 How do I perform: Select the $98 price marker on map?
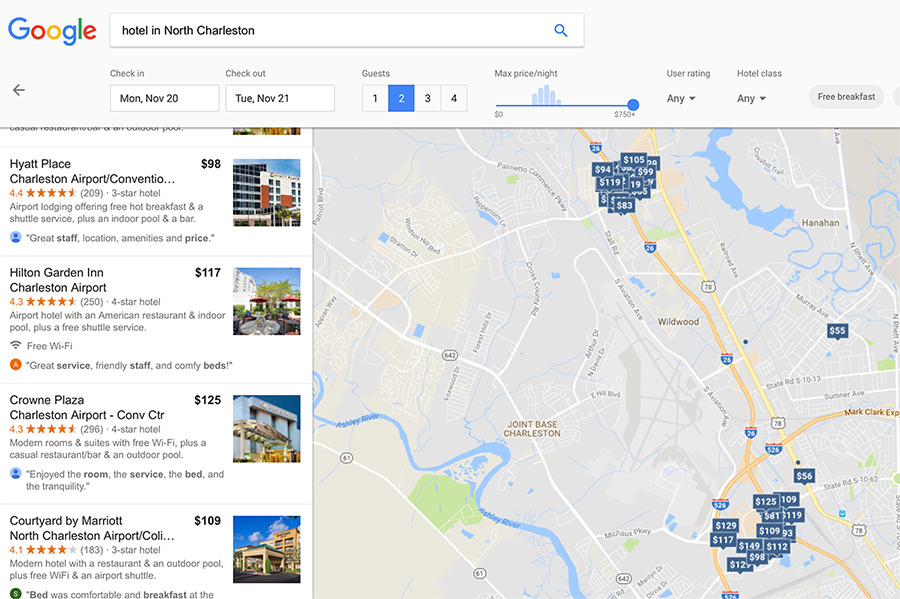point(757,557)
